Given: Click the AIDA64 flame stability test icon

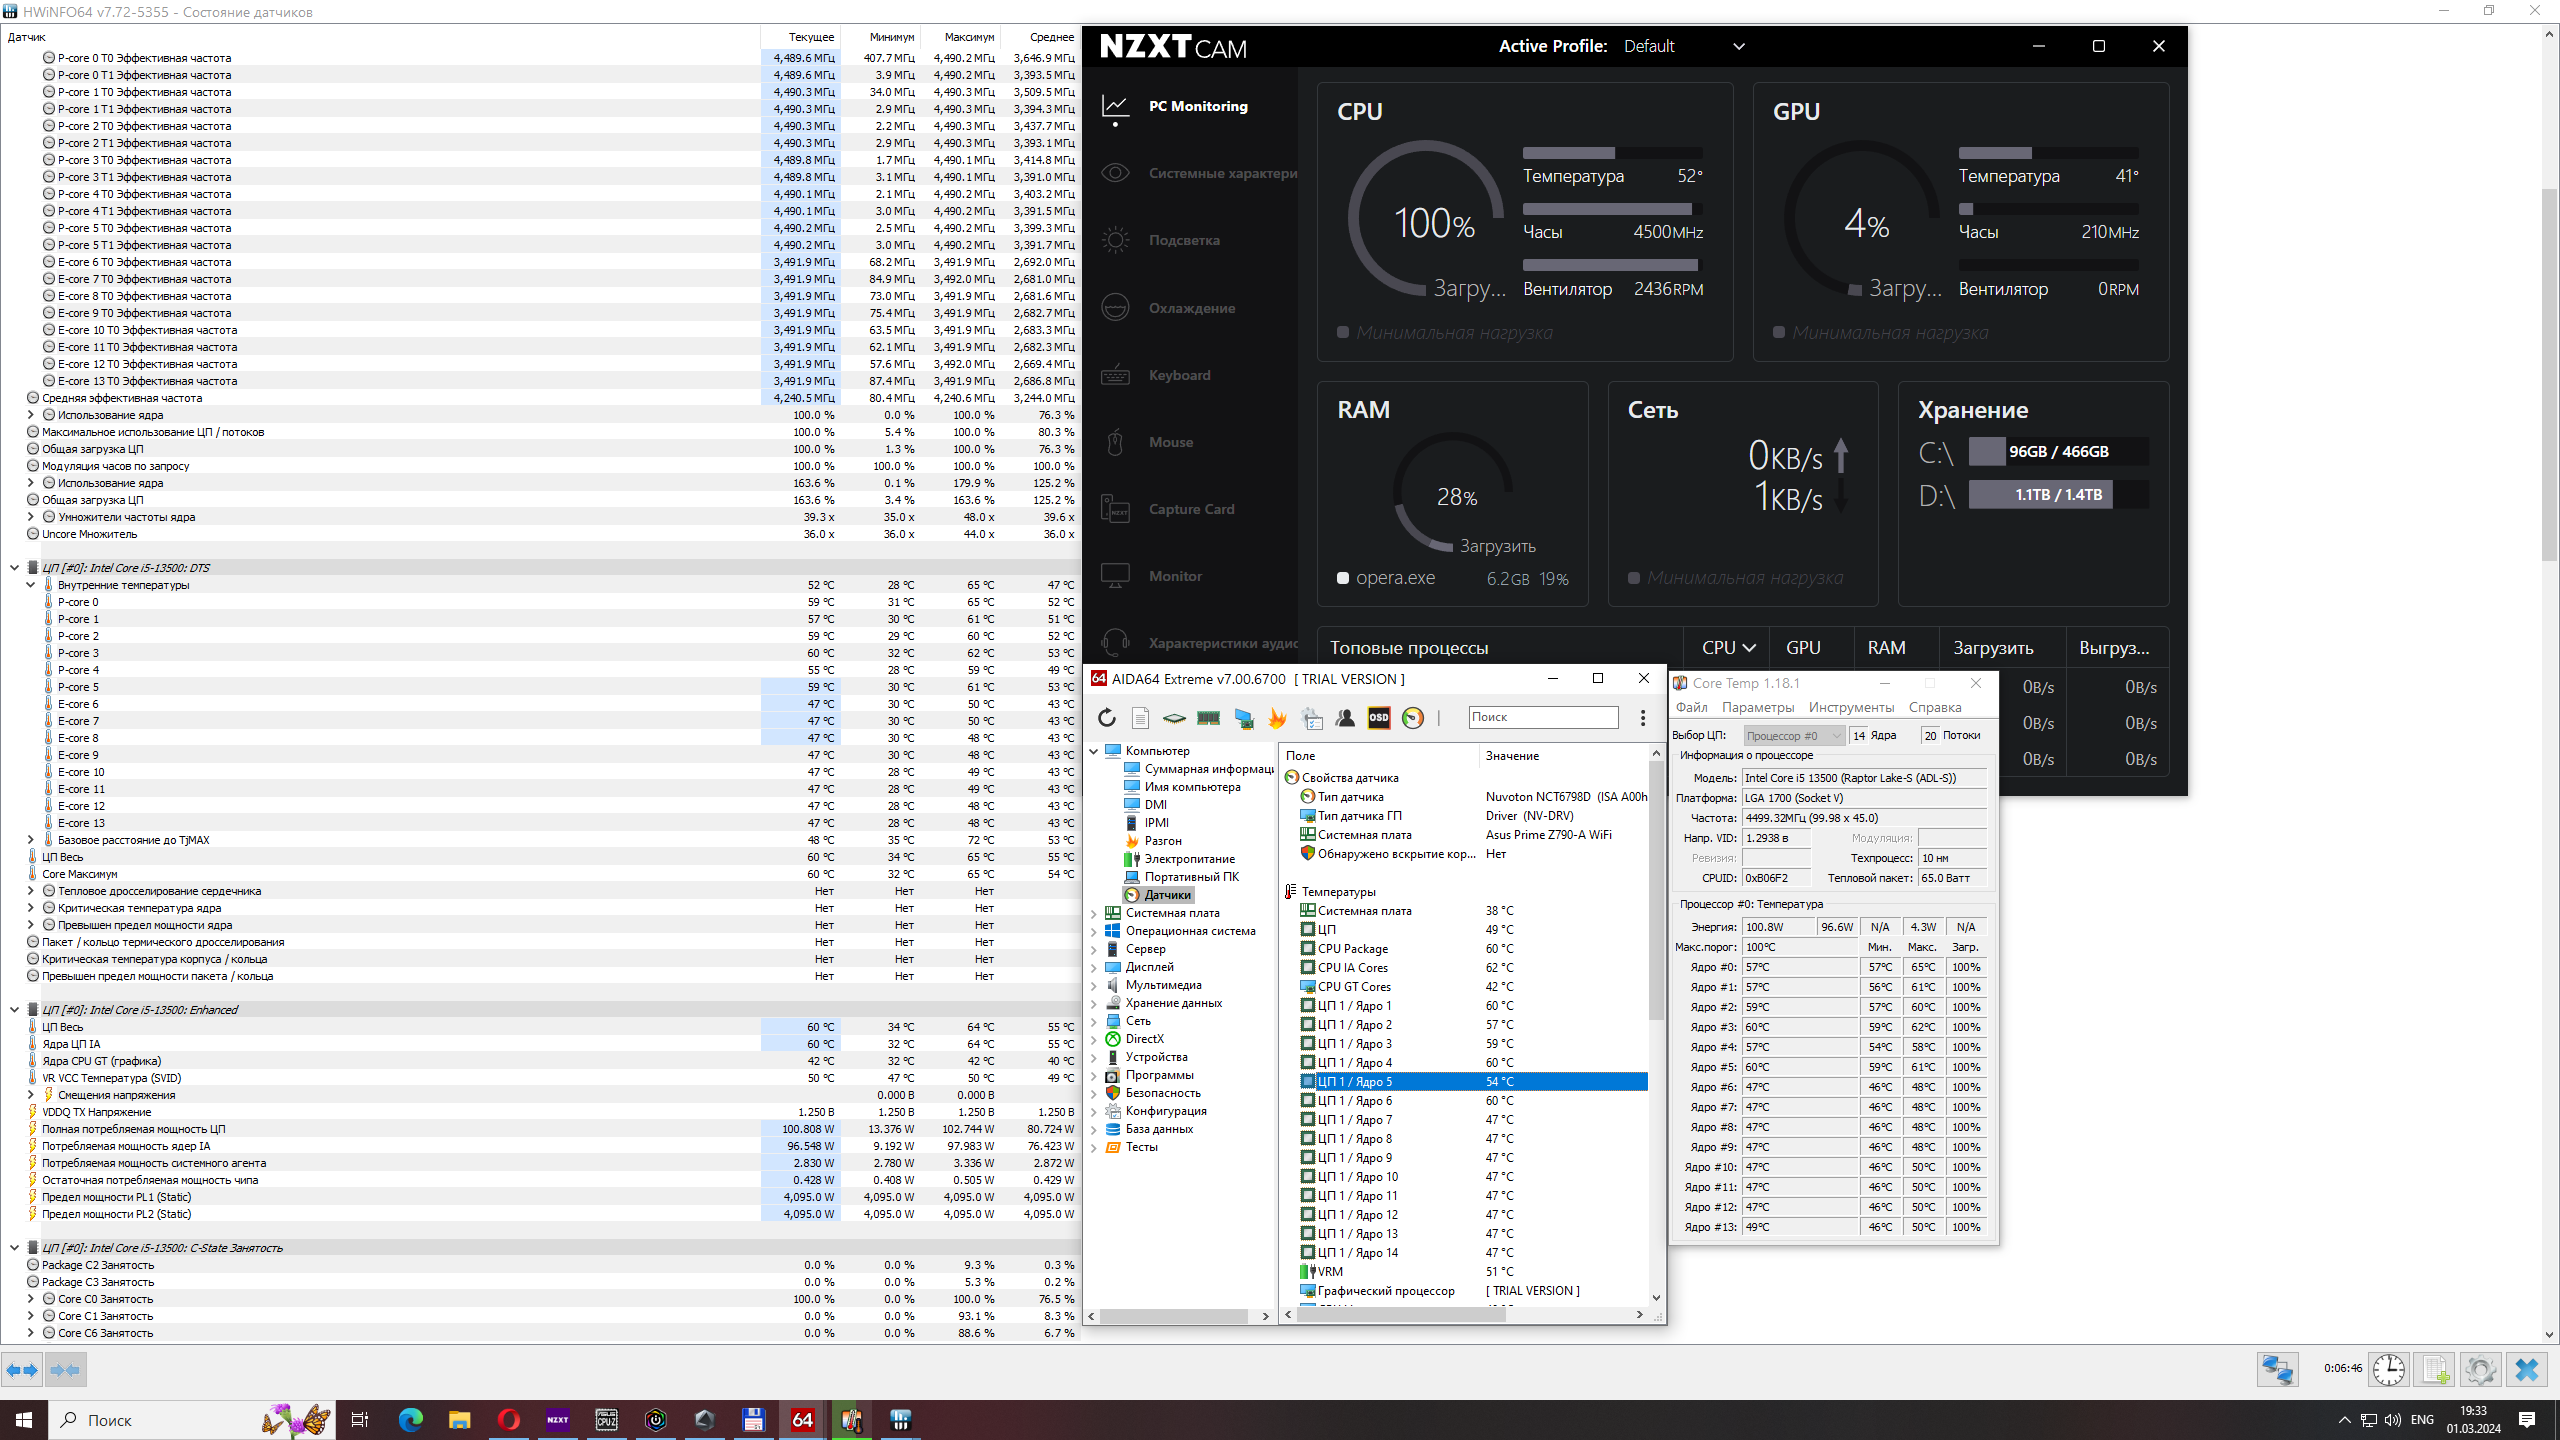Looking at the screenshot, I should point(1277,718).
